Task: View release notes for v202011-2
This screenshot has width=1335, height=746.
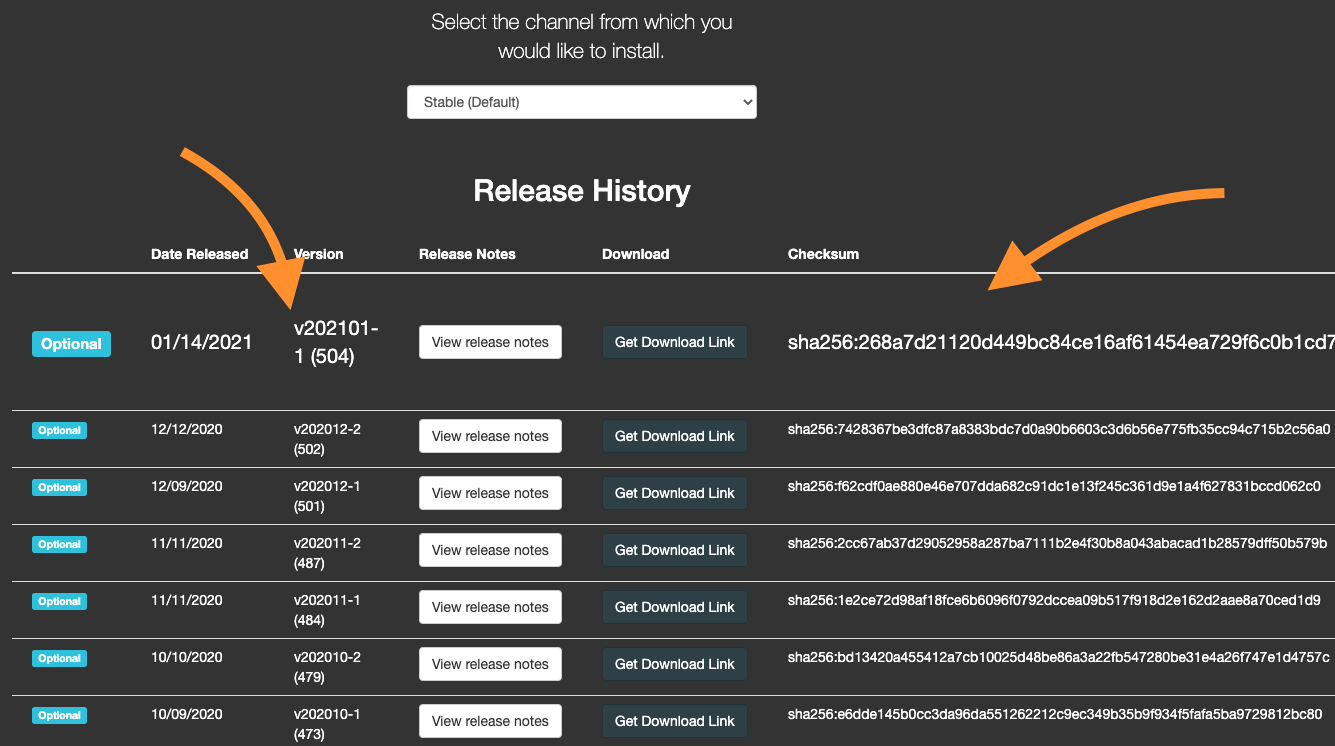Action: click(490, 549)
